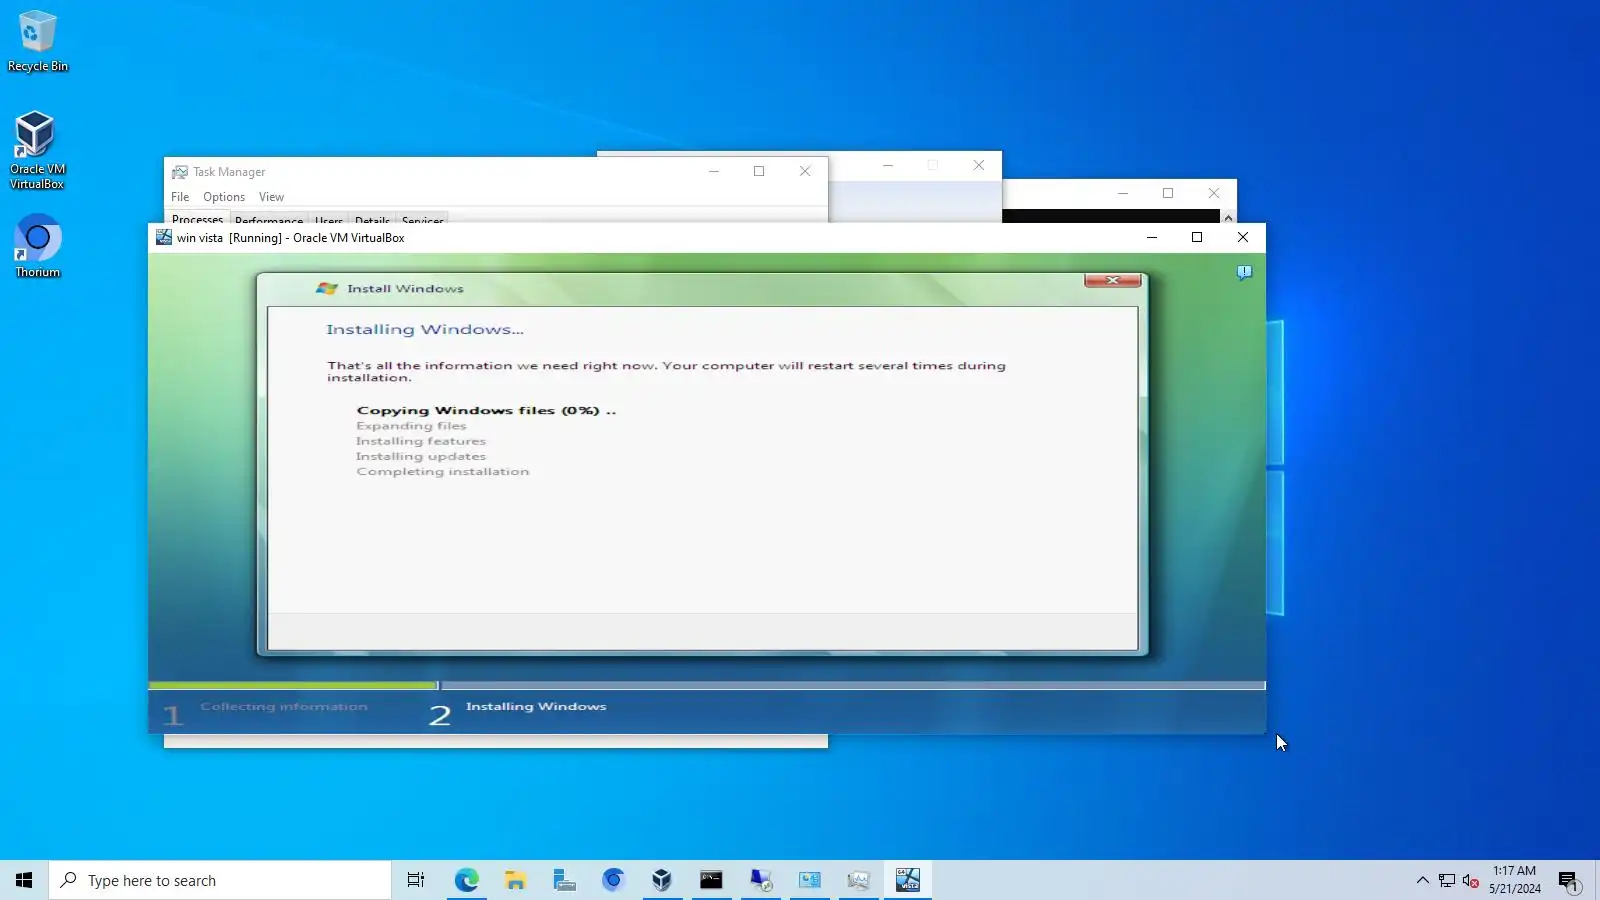Open the View menu in Task Manager
The image size is (1600, 900).
[x=271, y=197]
